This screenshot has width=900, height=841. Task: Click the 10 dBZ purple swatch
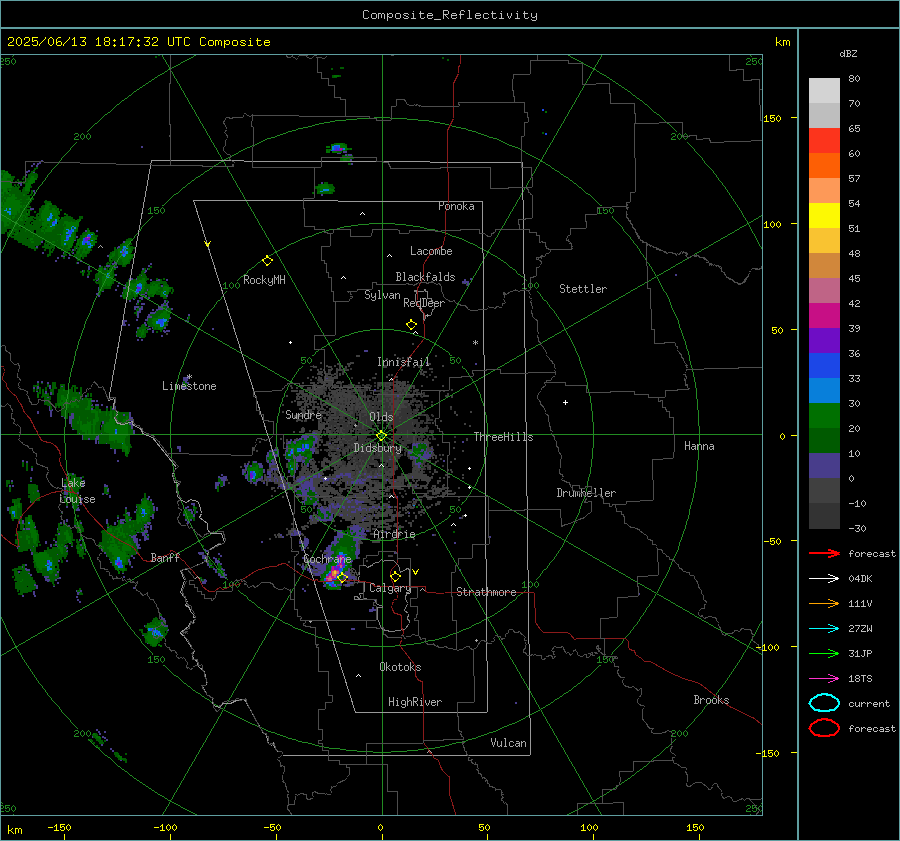[824, 465]
